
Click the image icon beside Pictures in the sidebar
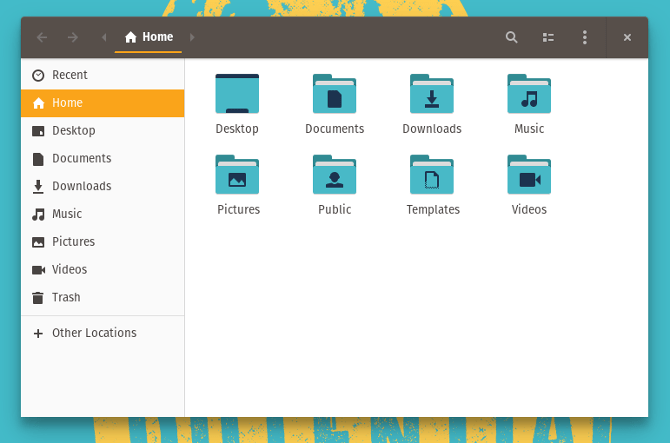click(38, 242)
